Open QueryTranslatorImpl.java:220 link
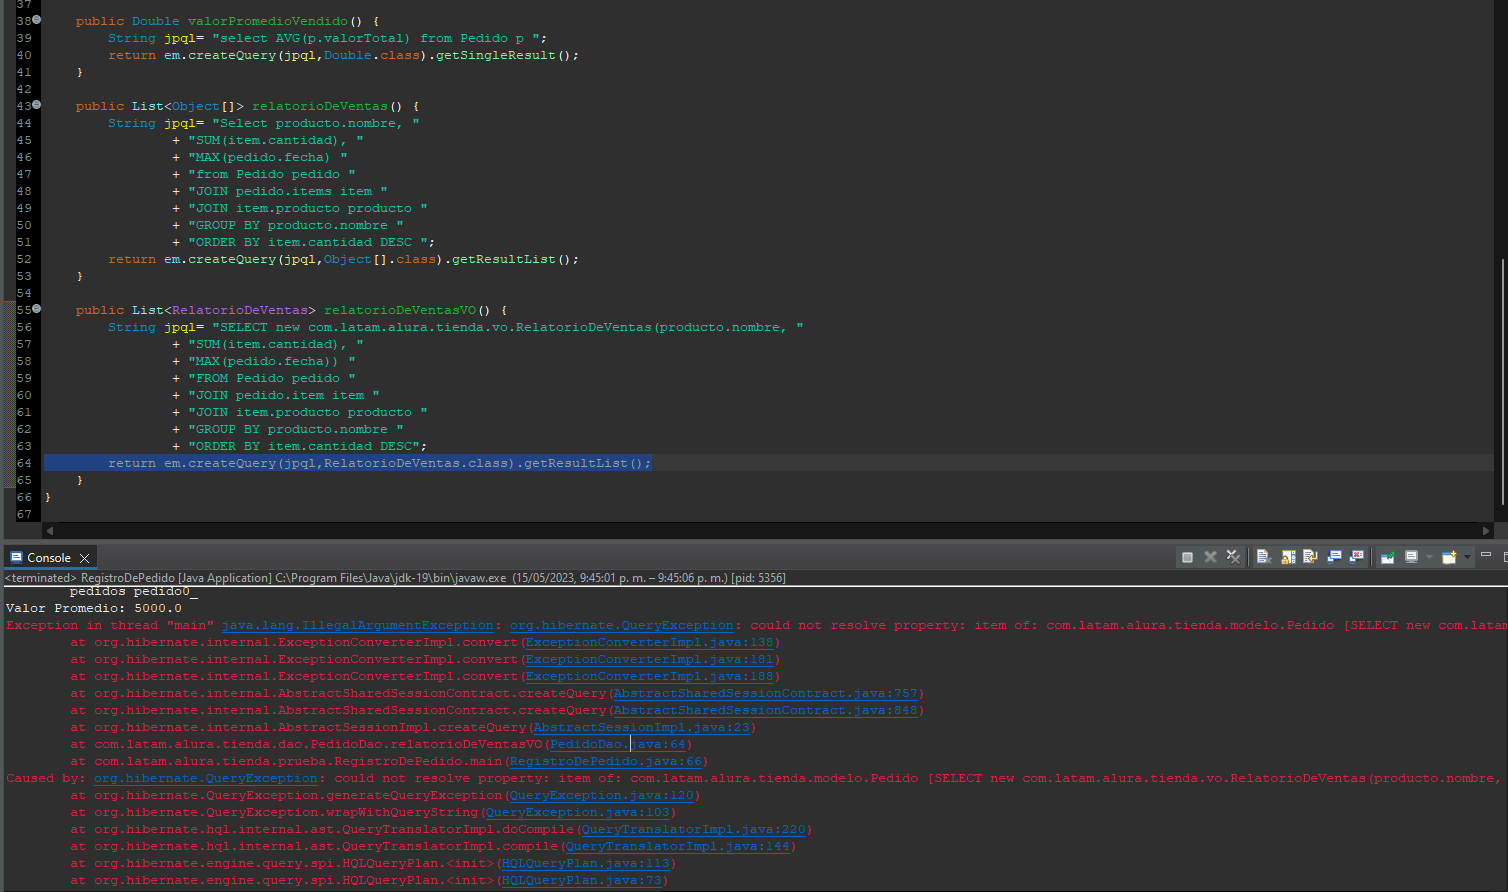Image resolution: width=1508 pixels, height=892 pixels. 694,829
